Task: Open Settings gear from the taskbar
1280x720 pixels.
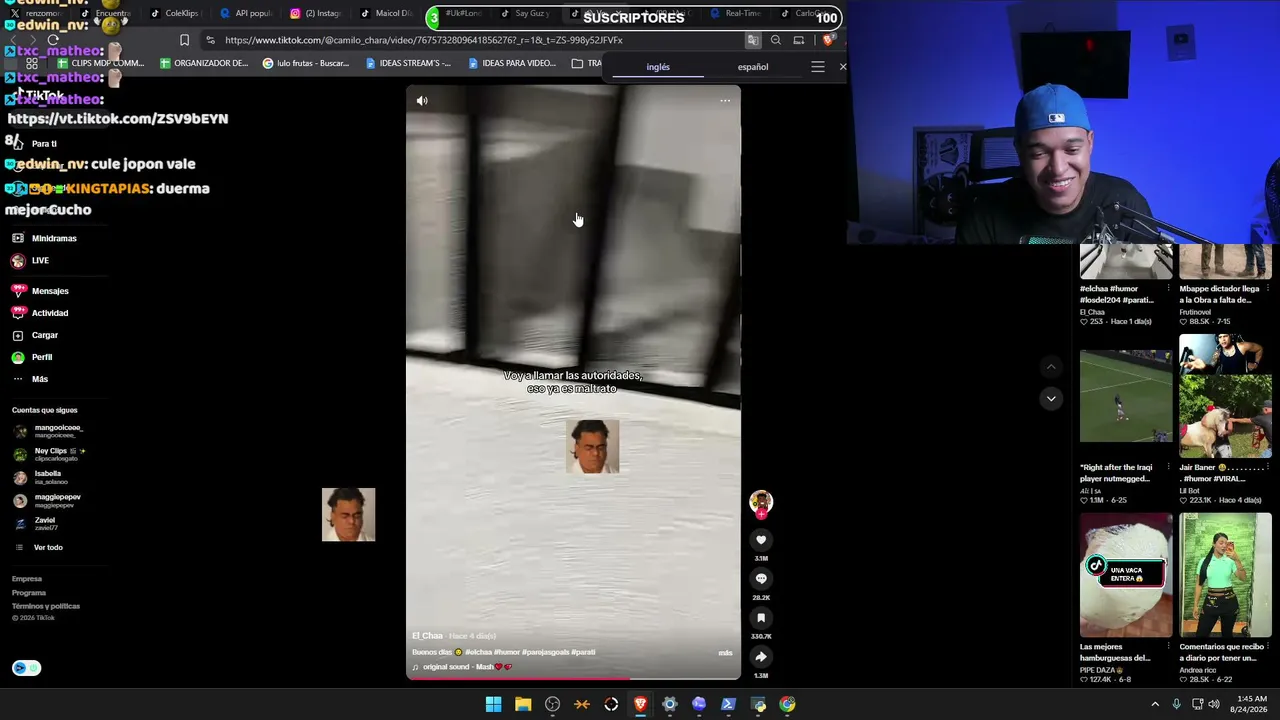Action: coord(670,704)
